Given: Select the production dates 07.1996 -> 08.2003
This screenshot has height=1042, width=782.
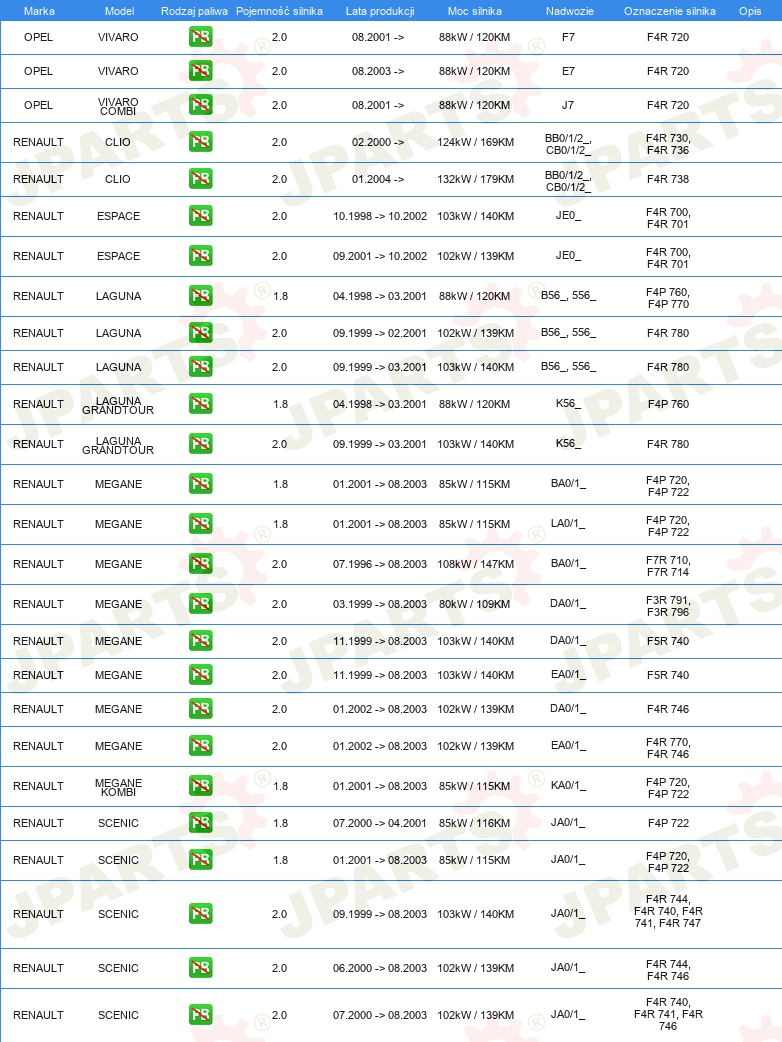Looking at the screenshot, I should (x=380, y=564).
